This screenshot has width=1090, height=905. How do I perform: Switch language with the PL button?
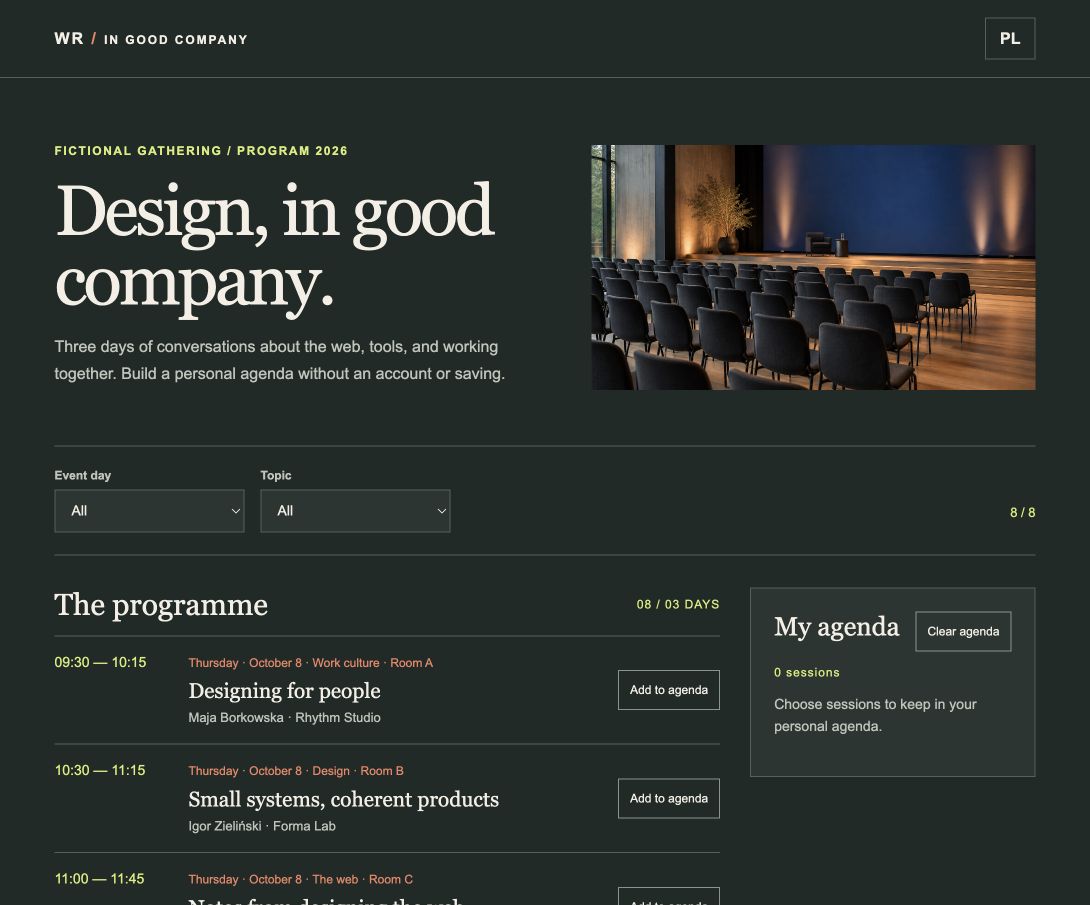click(x=1009, y=38)
